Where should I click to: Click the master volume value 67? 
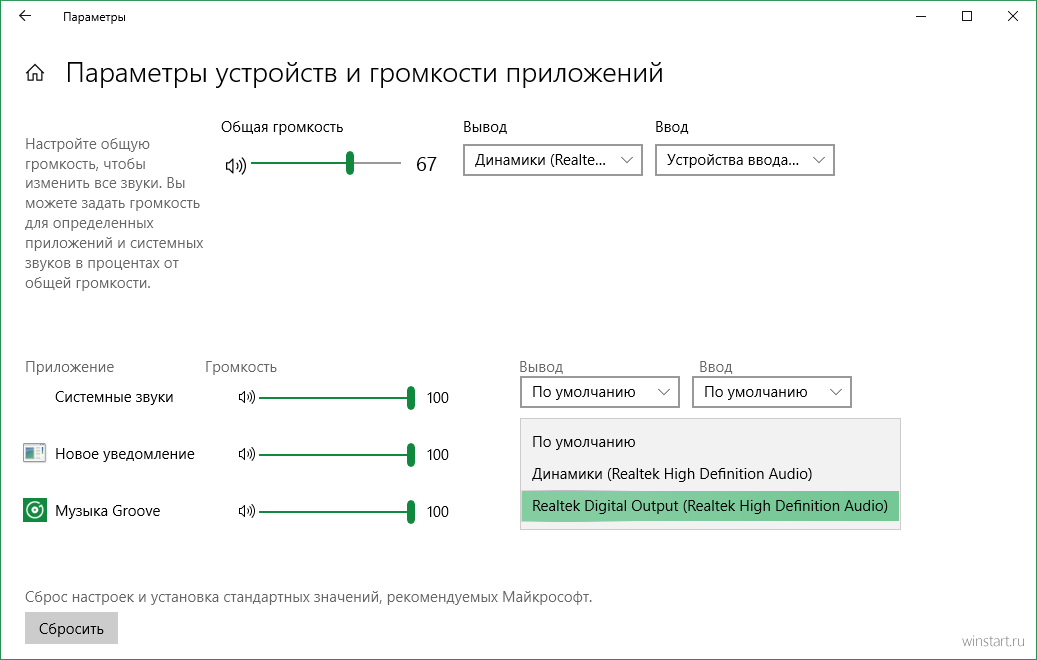point(427,164)
